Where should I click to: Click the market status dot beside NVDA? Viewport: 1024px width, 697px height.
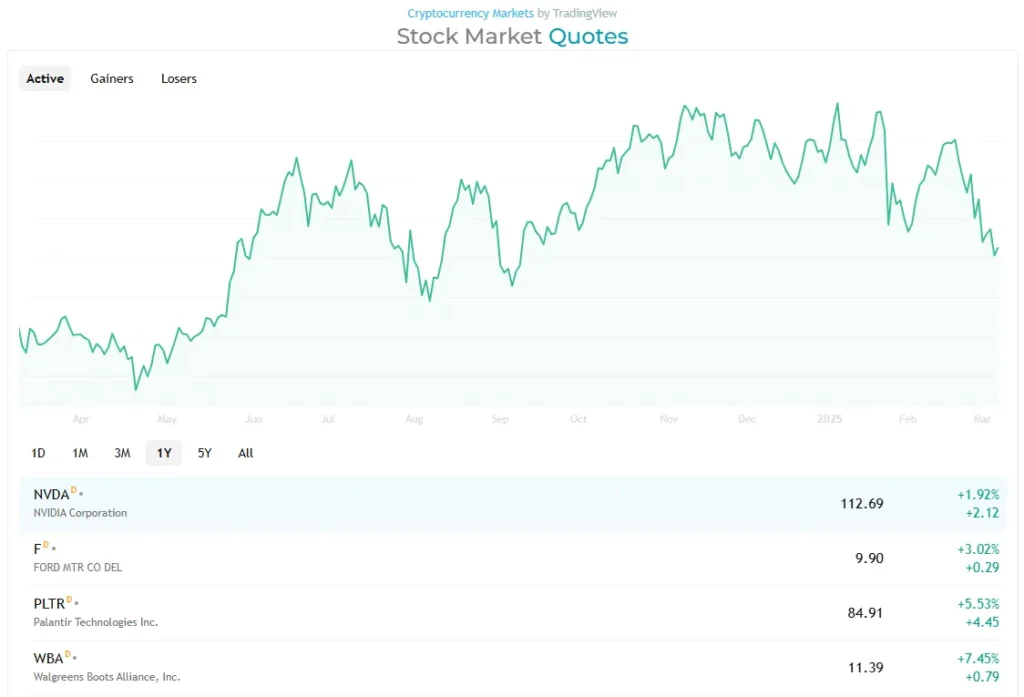(x=81, y=494)
